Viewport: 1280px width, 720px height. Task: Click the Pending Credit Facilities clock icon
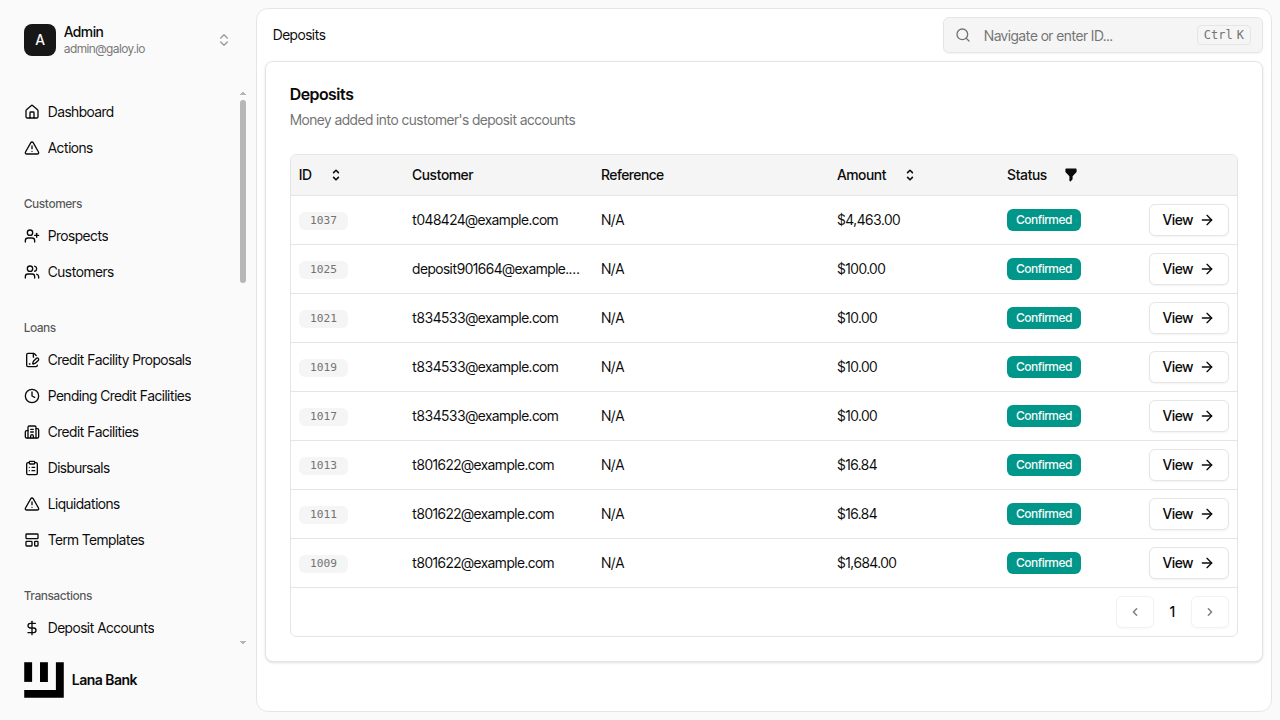tap(32, 396)
